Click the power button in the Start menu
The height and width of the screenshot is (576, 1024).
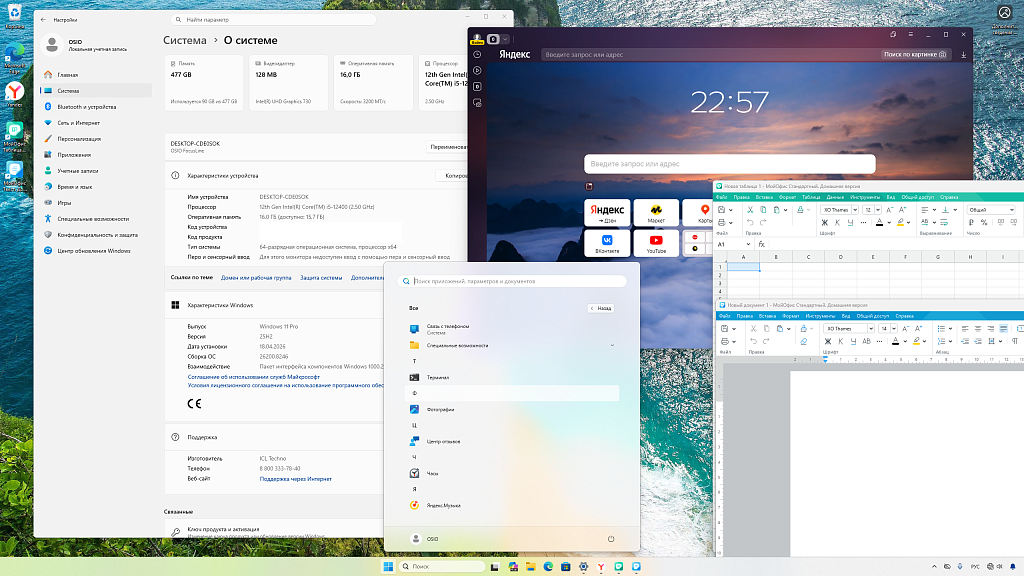pos(611,539)
